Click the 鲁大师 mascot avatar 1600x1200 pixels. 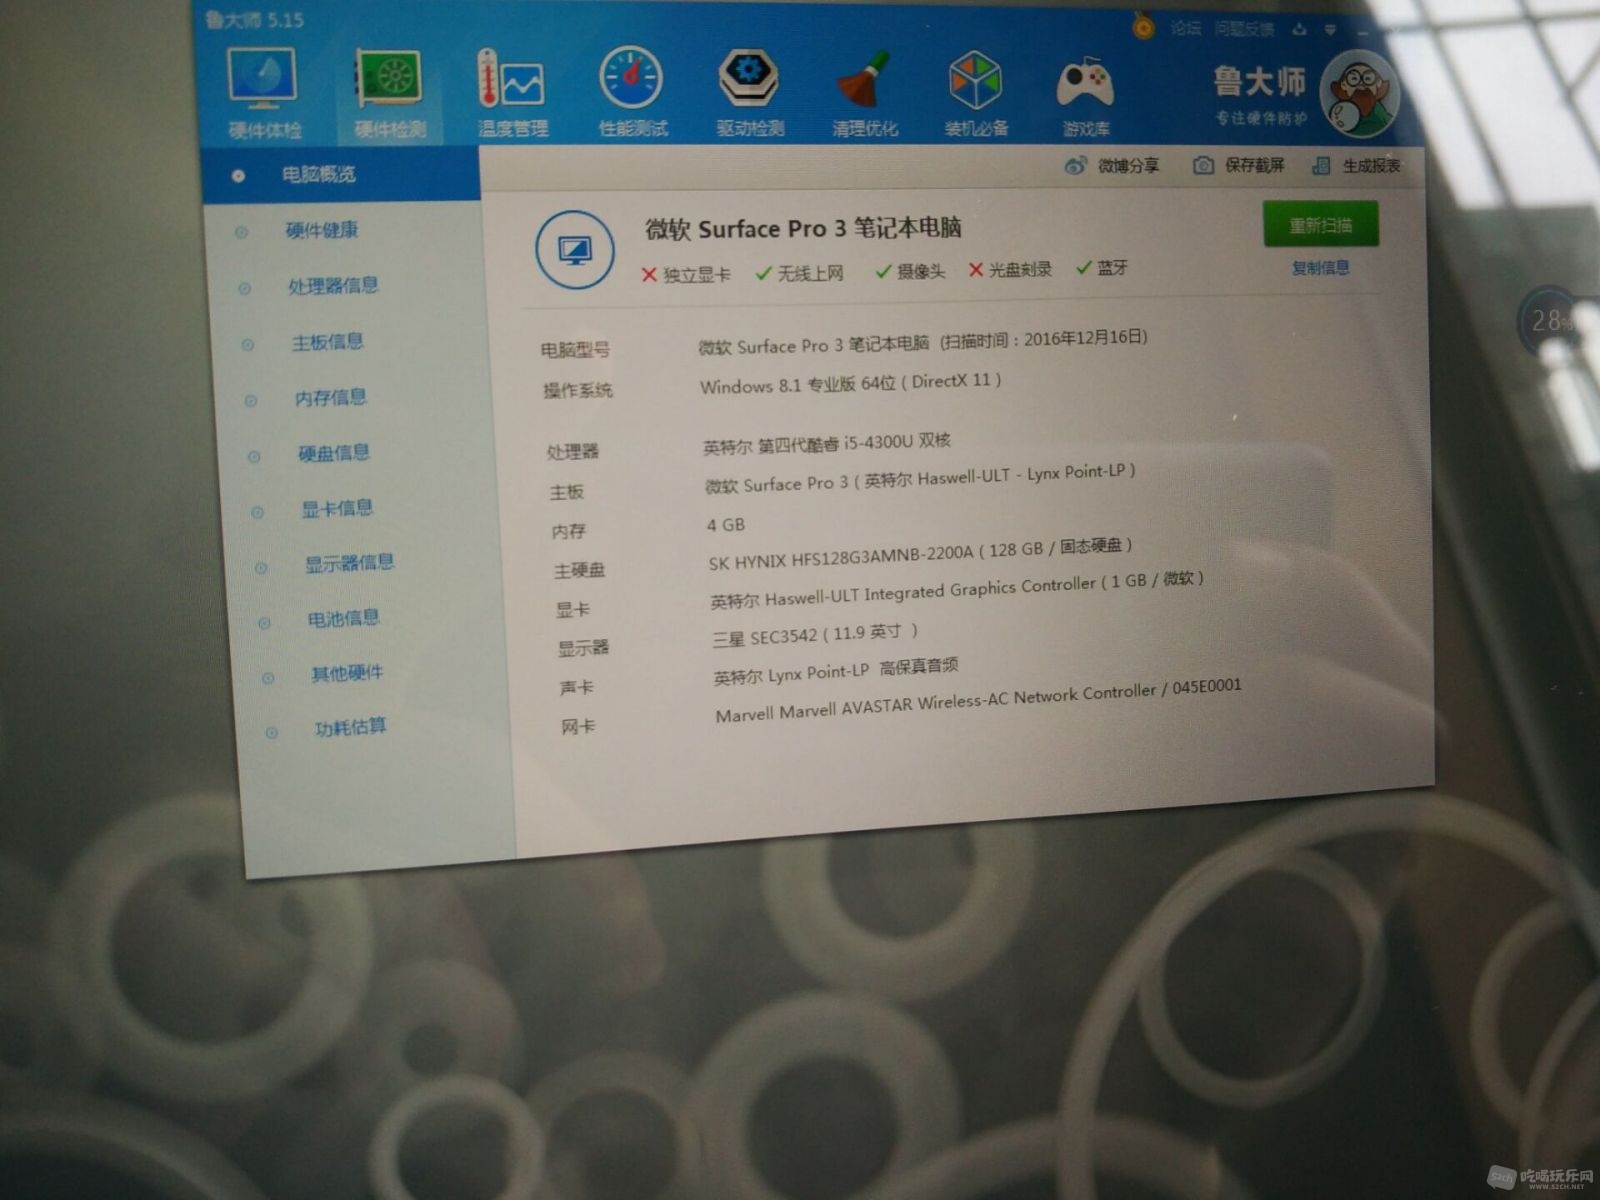tap(1359, 93)
